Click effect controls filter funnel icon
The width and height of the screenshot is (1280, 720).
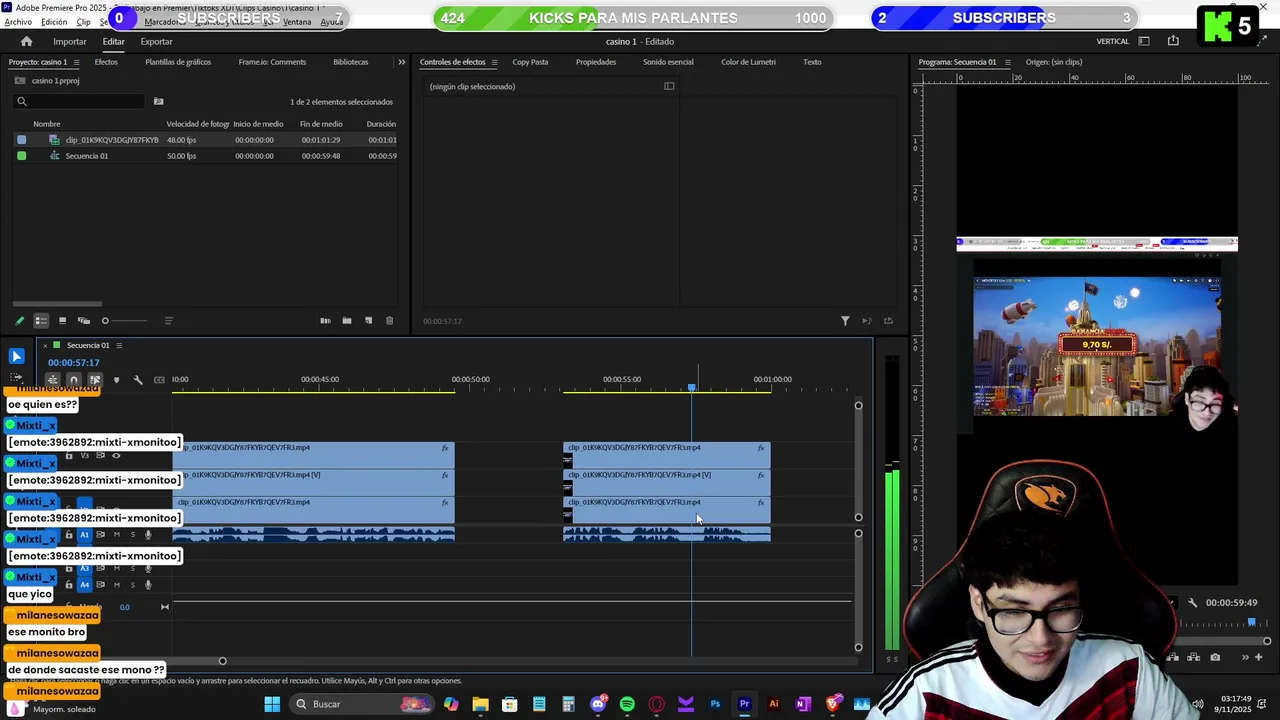[x=845, y=321]
